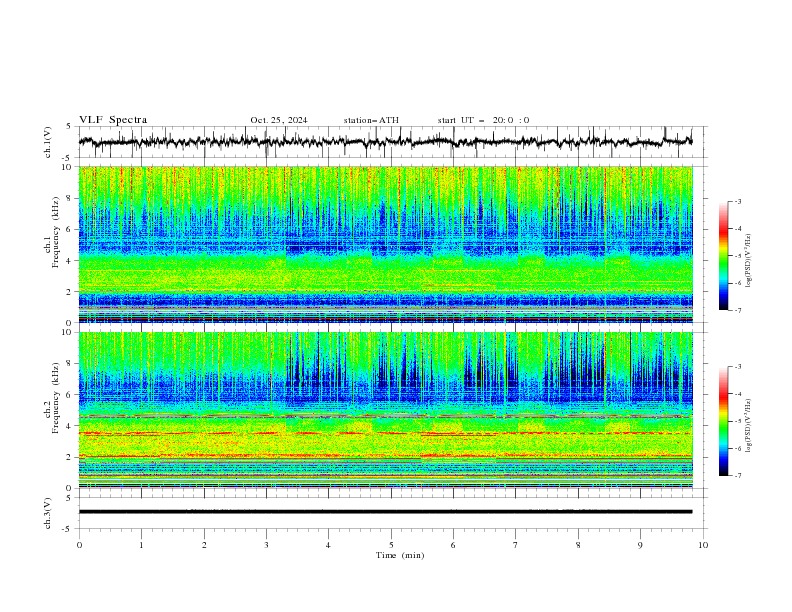Click time axis tick label "4"
Image resolution: width=792 pixels, height=612 pixels.
[328, 545]
